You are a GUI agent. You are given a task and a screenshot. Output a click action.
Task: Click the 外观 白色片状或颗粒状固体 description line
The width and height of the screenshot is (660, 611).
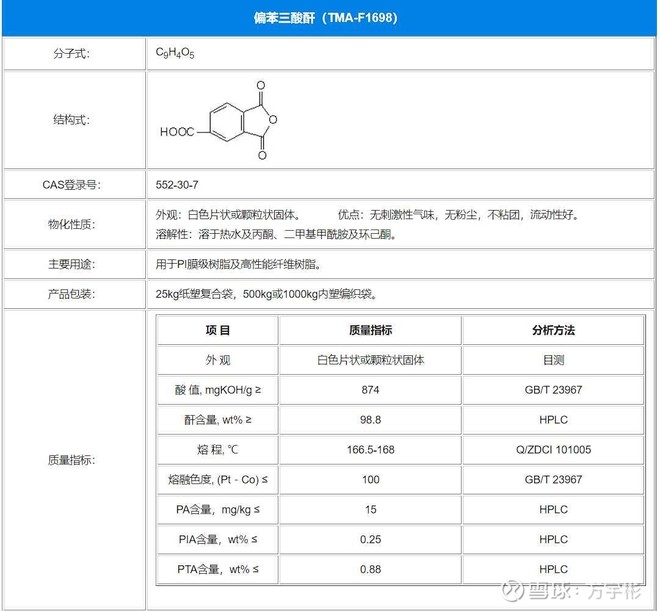pyautogui.click(x=229, y=215)
